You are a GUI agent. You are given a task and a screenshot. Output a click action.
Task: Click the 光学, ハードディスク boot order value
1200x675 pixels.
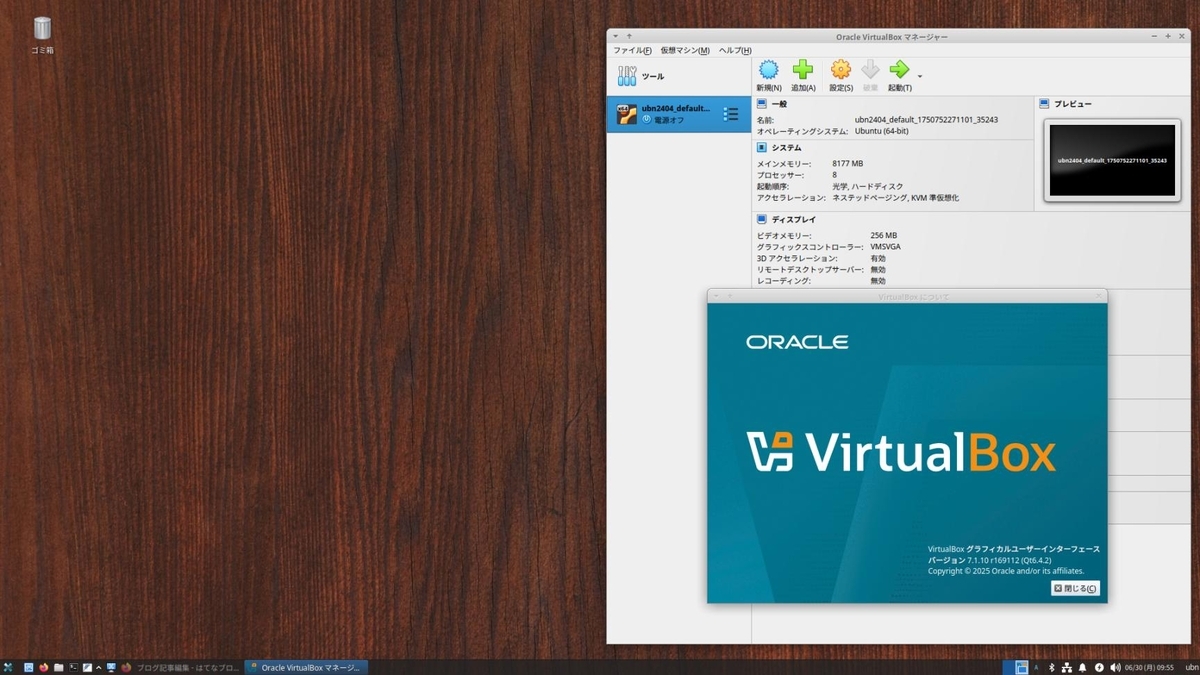coord(867,186)
